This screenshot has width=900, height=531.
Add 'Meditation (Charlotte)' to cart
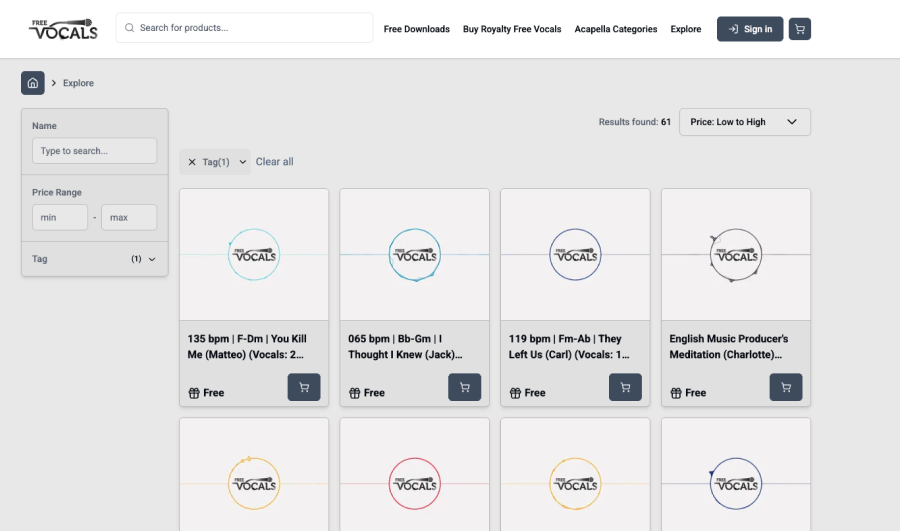[x=786, y=387]
